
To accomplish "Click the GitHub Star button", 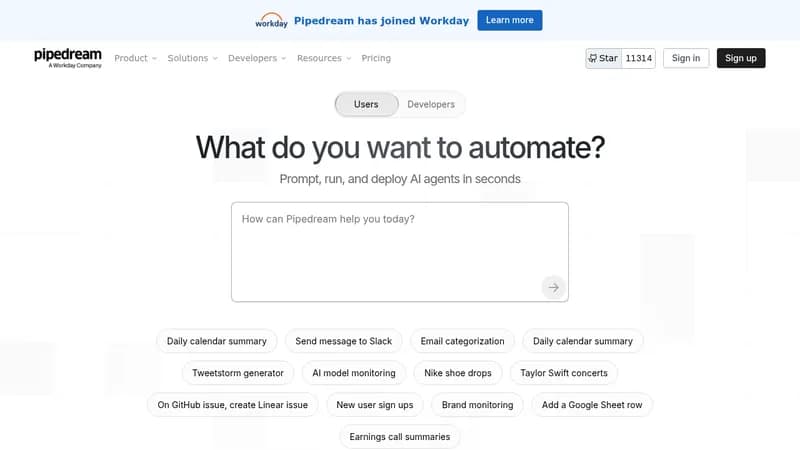I will point(604,58).
